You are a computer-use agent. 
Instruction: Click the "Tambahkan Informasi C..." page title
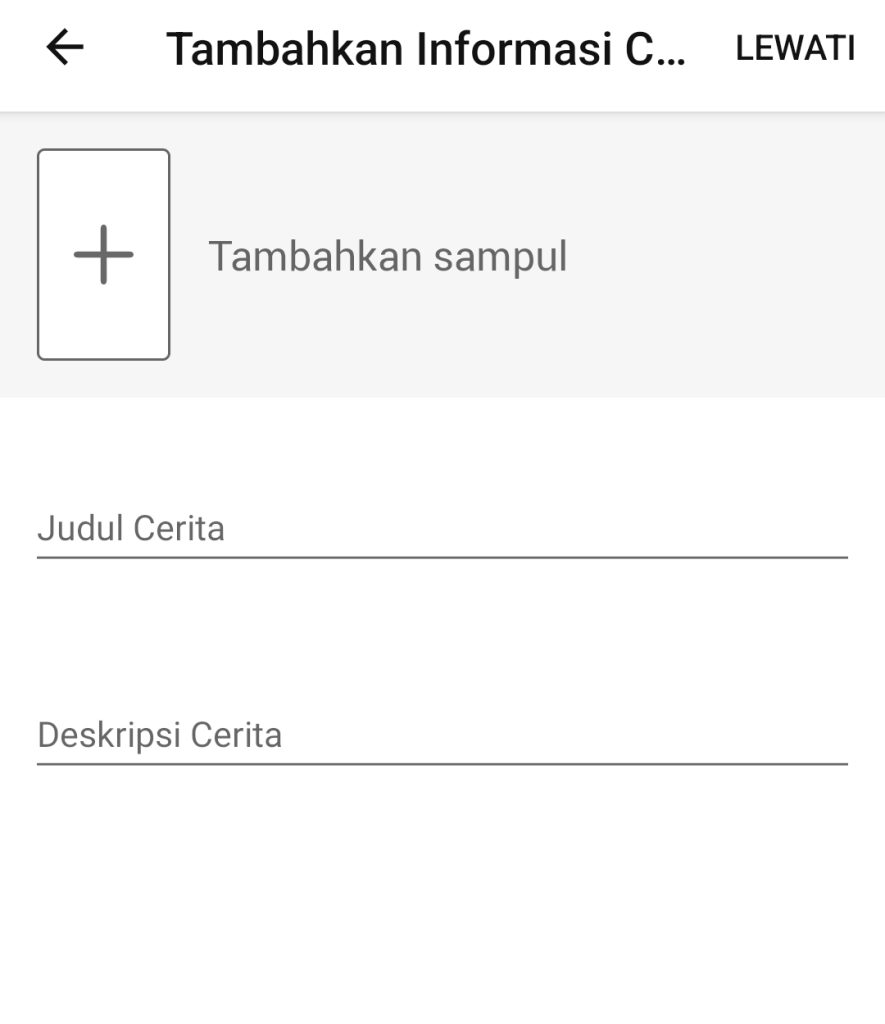pos(426,49)
